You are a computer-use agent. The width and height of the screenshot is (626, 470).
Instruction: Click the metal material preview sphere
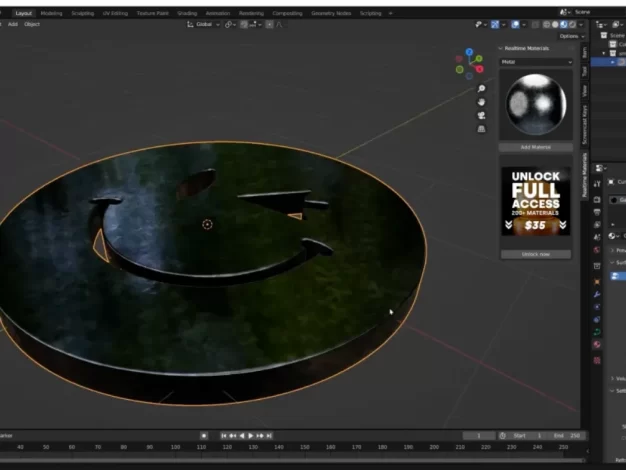click(x=536, y=104)
